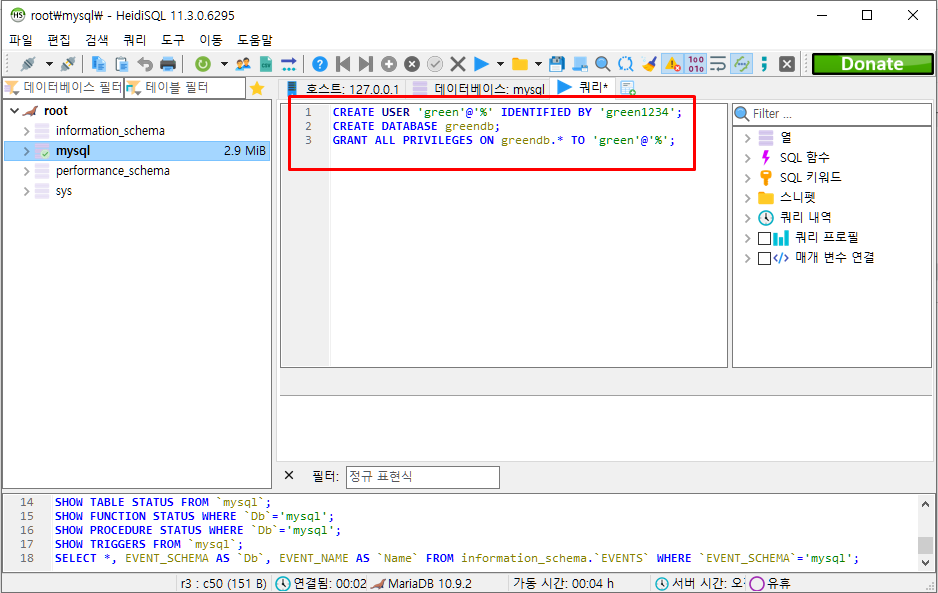Click the yellow star favorites icon
Viewport: 938px width, 593px height.
coord(257,89)
